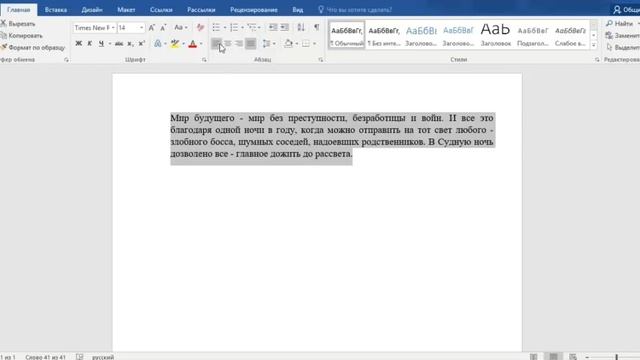Open underline style dropdown arrow
The image size is (640, 360).
(110, 43)
